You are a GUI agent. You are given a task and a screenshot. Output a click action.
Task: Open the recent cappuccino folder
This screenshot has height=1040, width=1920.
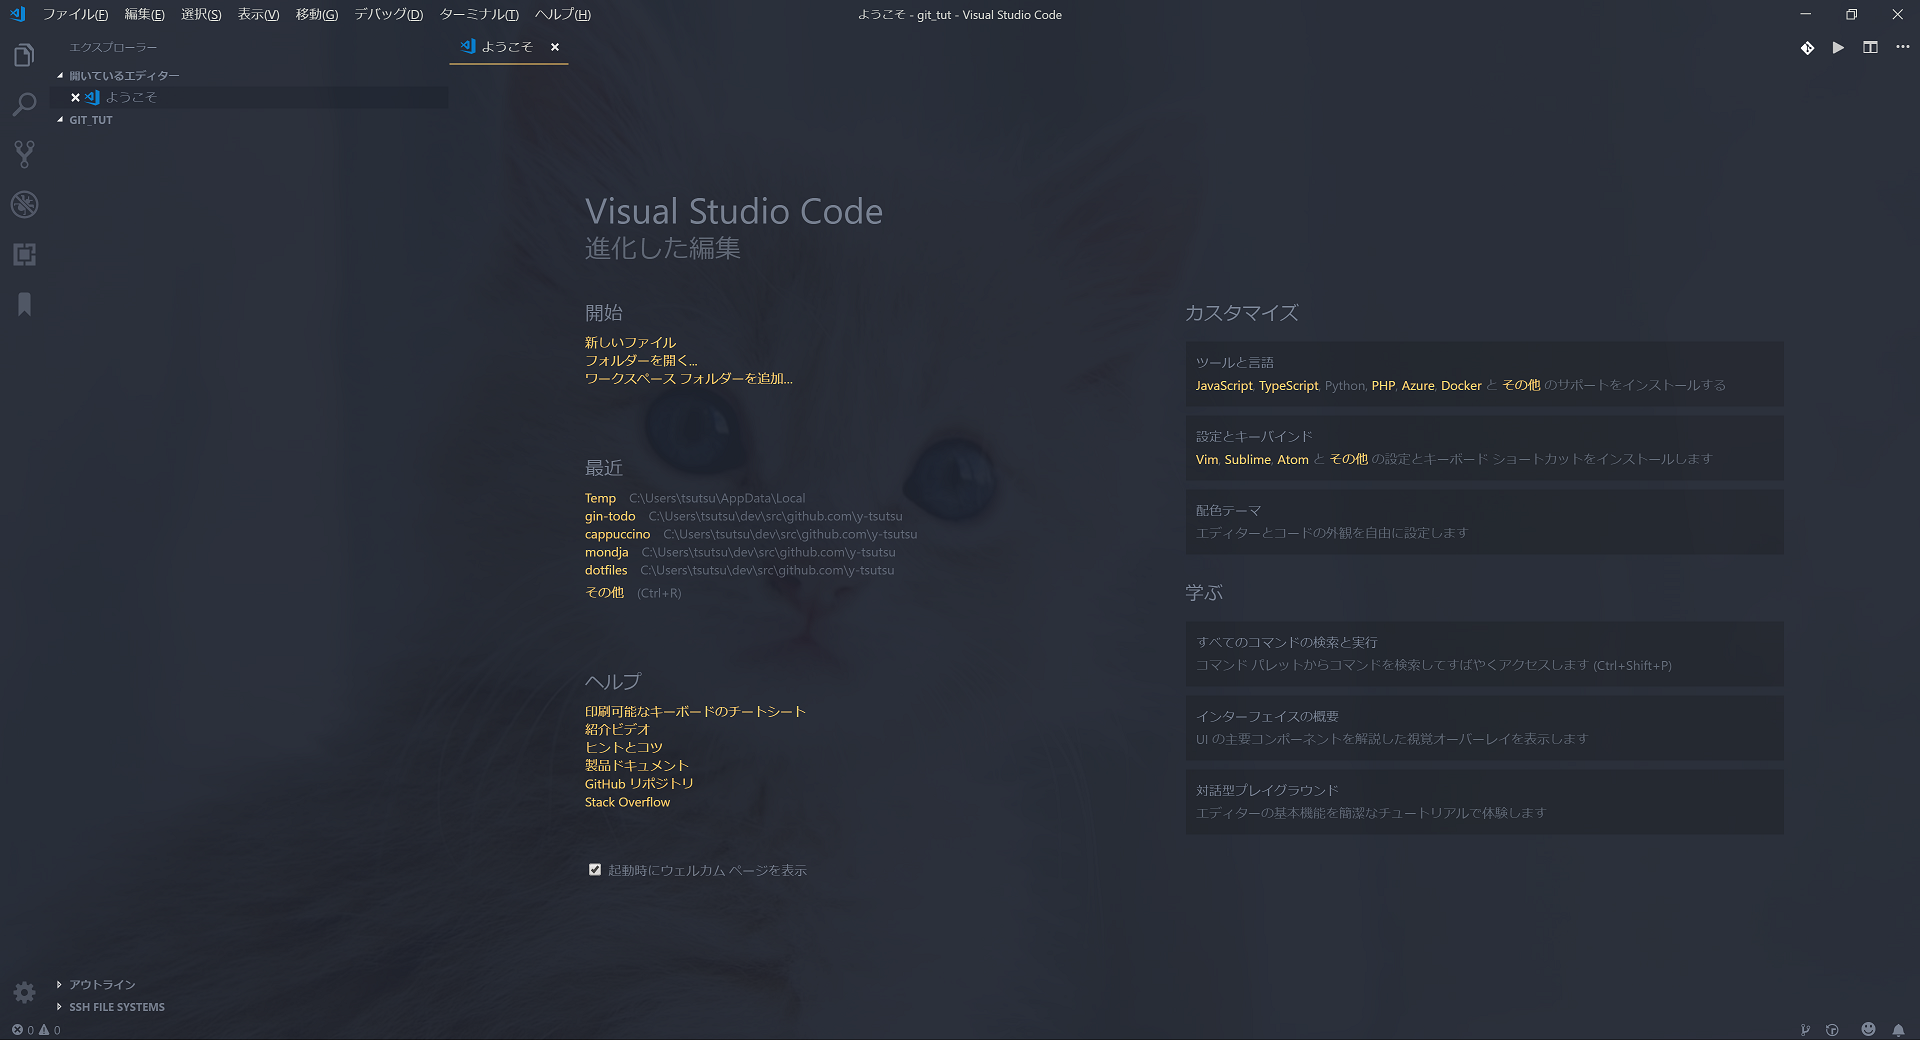tap(617, 534)
